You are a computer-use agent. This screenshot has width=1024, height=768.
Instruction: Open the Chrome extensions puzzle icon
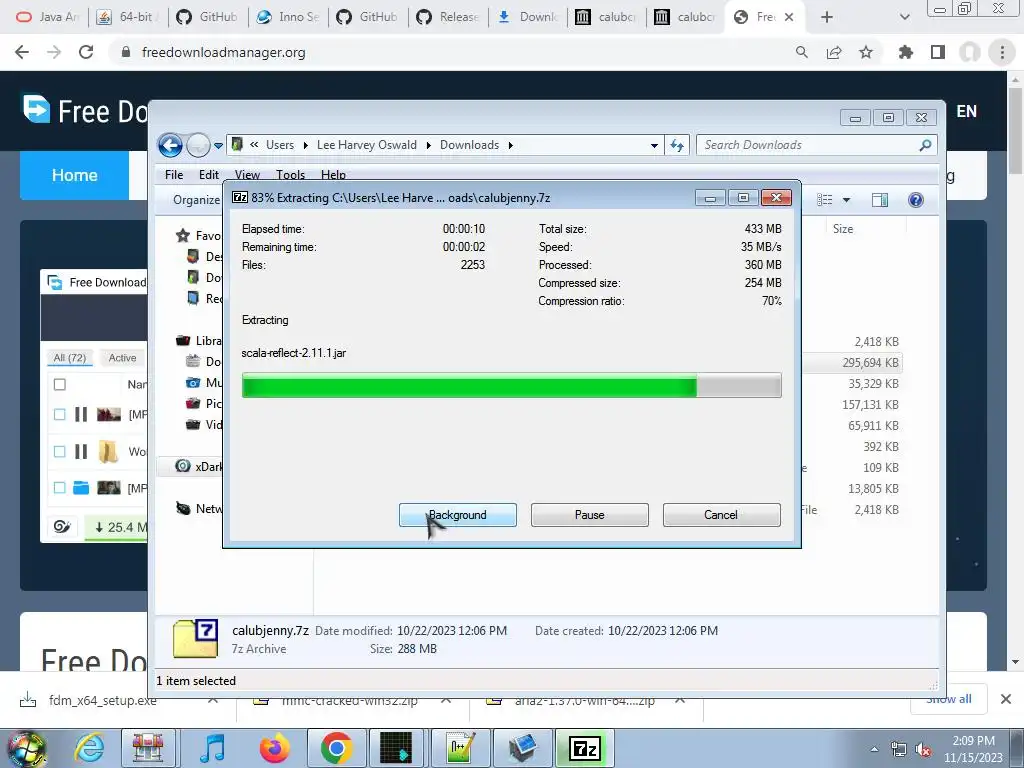tap(906, 52)
